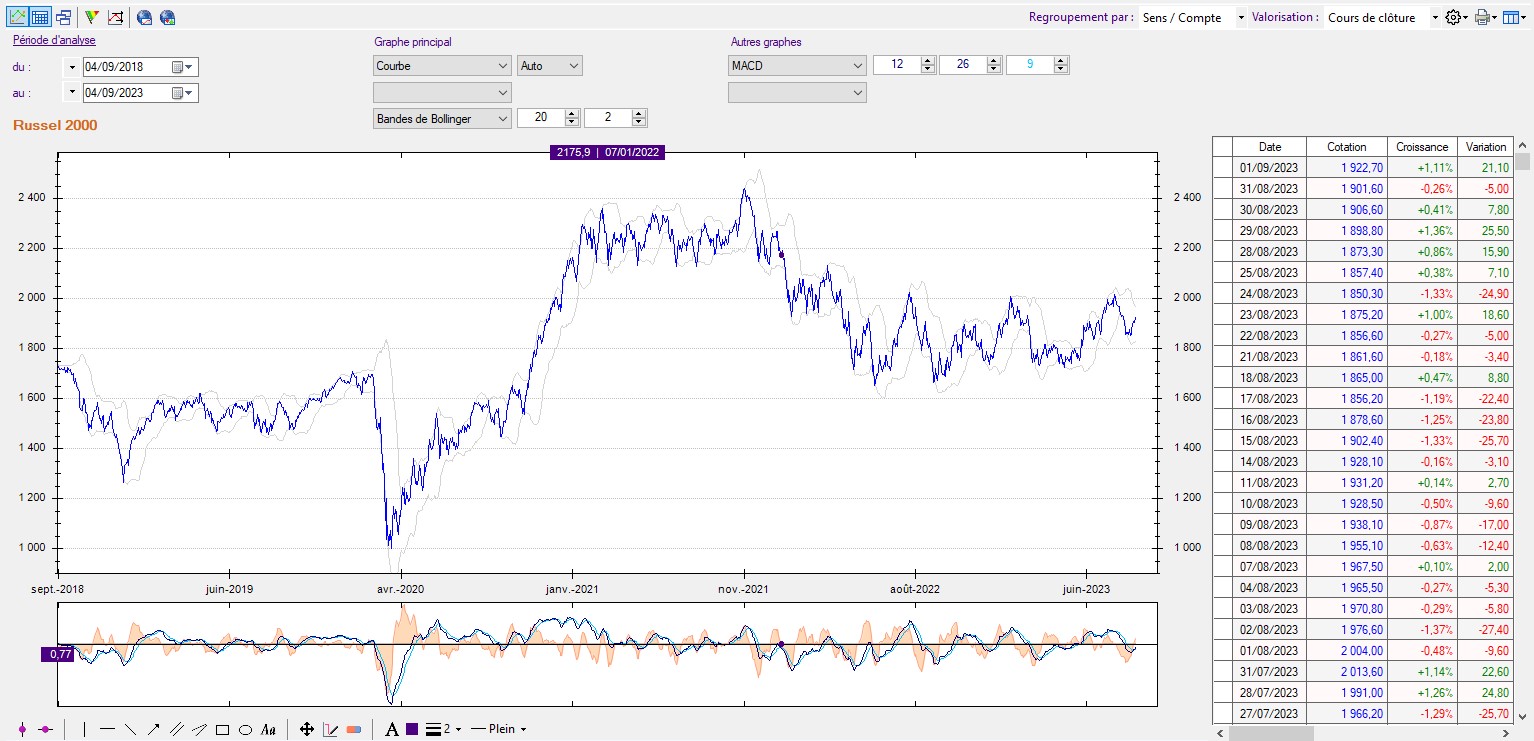Open the line thickness 2 dropdown
Viewport: 1534px width, 741px height.
coord(444,729)
